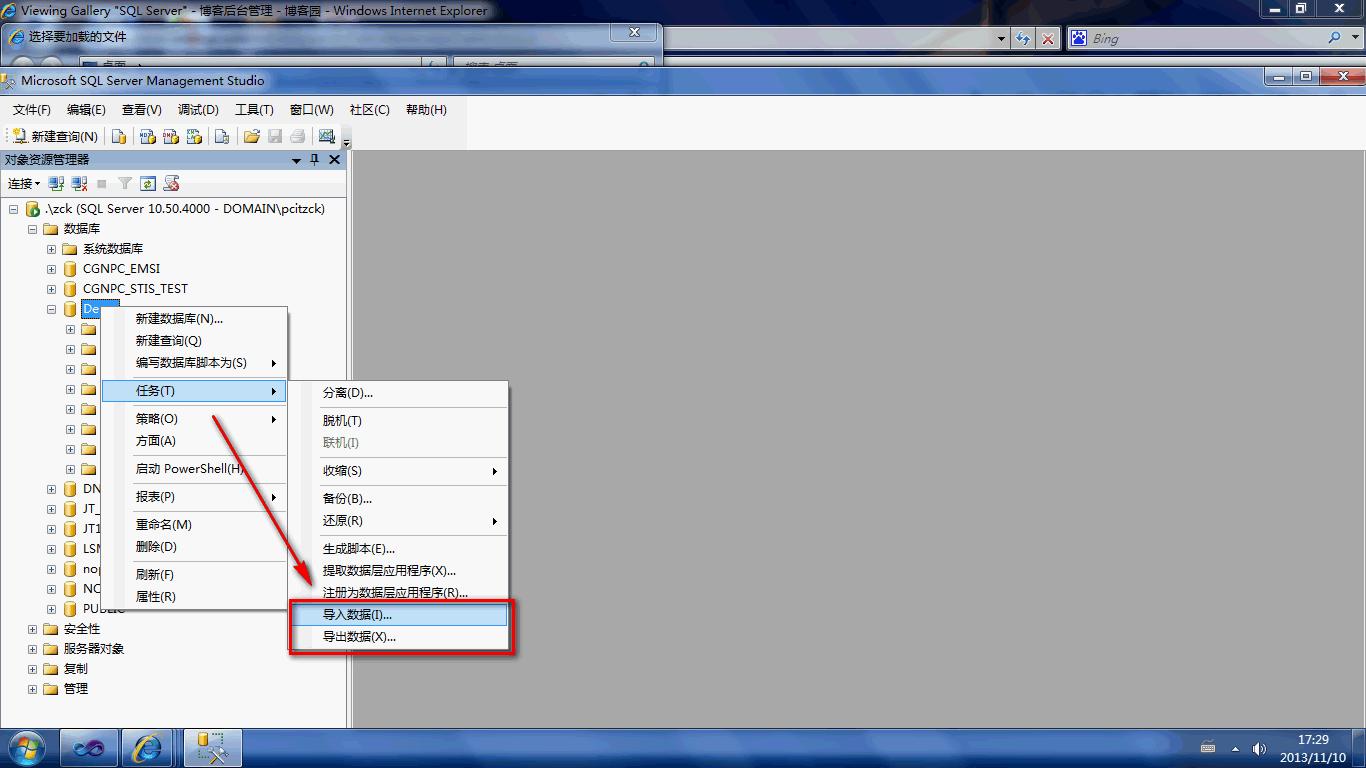
Task: Open the 社区(C) menu
Action: [369, 110]
